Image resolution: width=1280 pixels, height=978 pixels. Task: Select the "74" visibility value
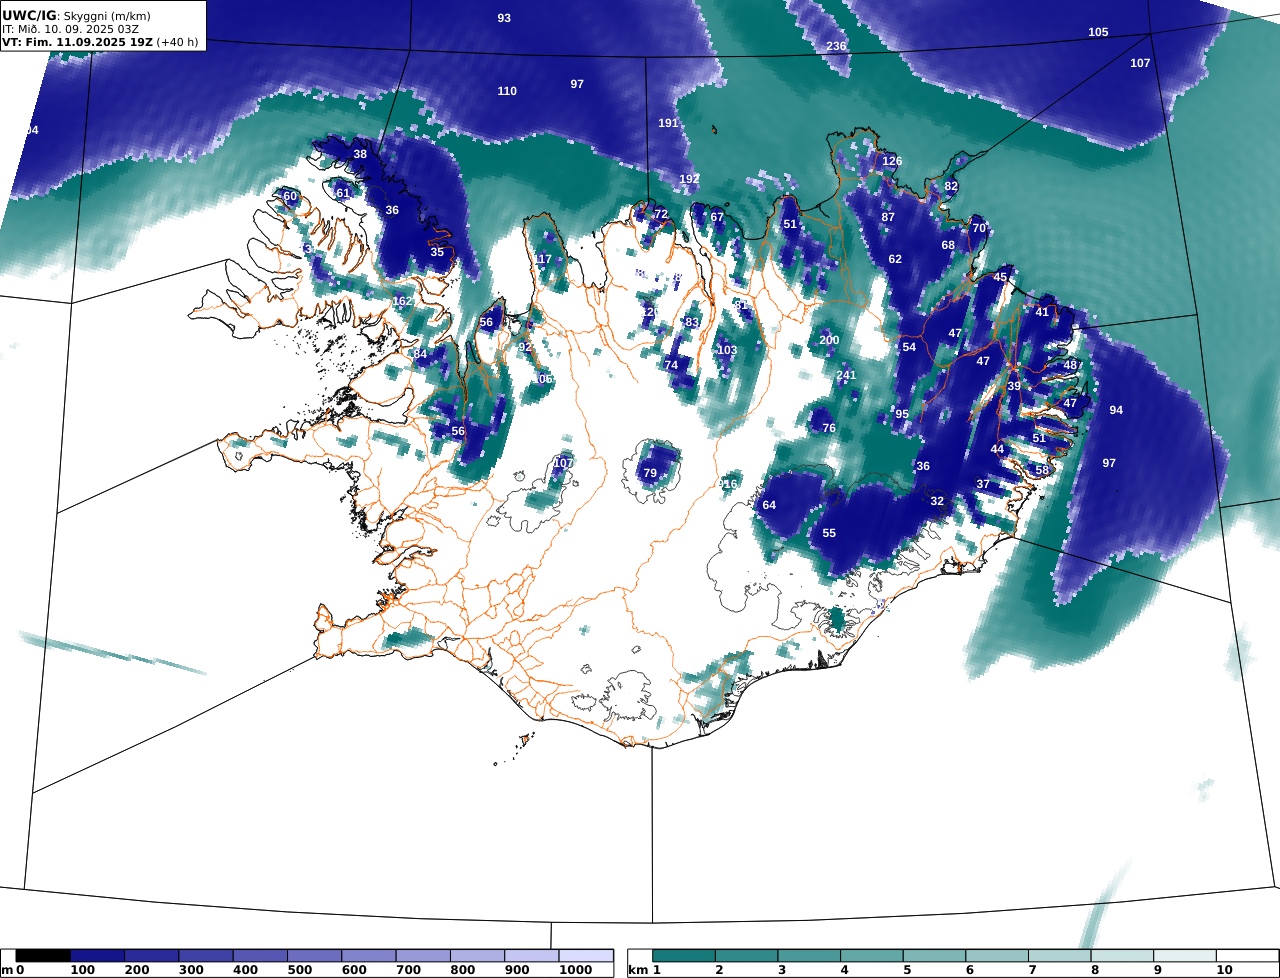pos(671,365)
